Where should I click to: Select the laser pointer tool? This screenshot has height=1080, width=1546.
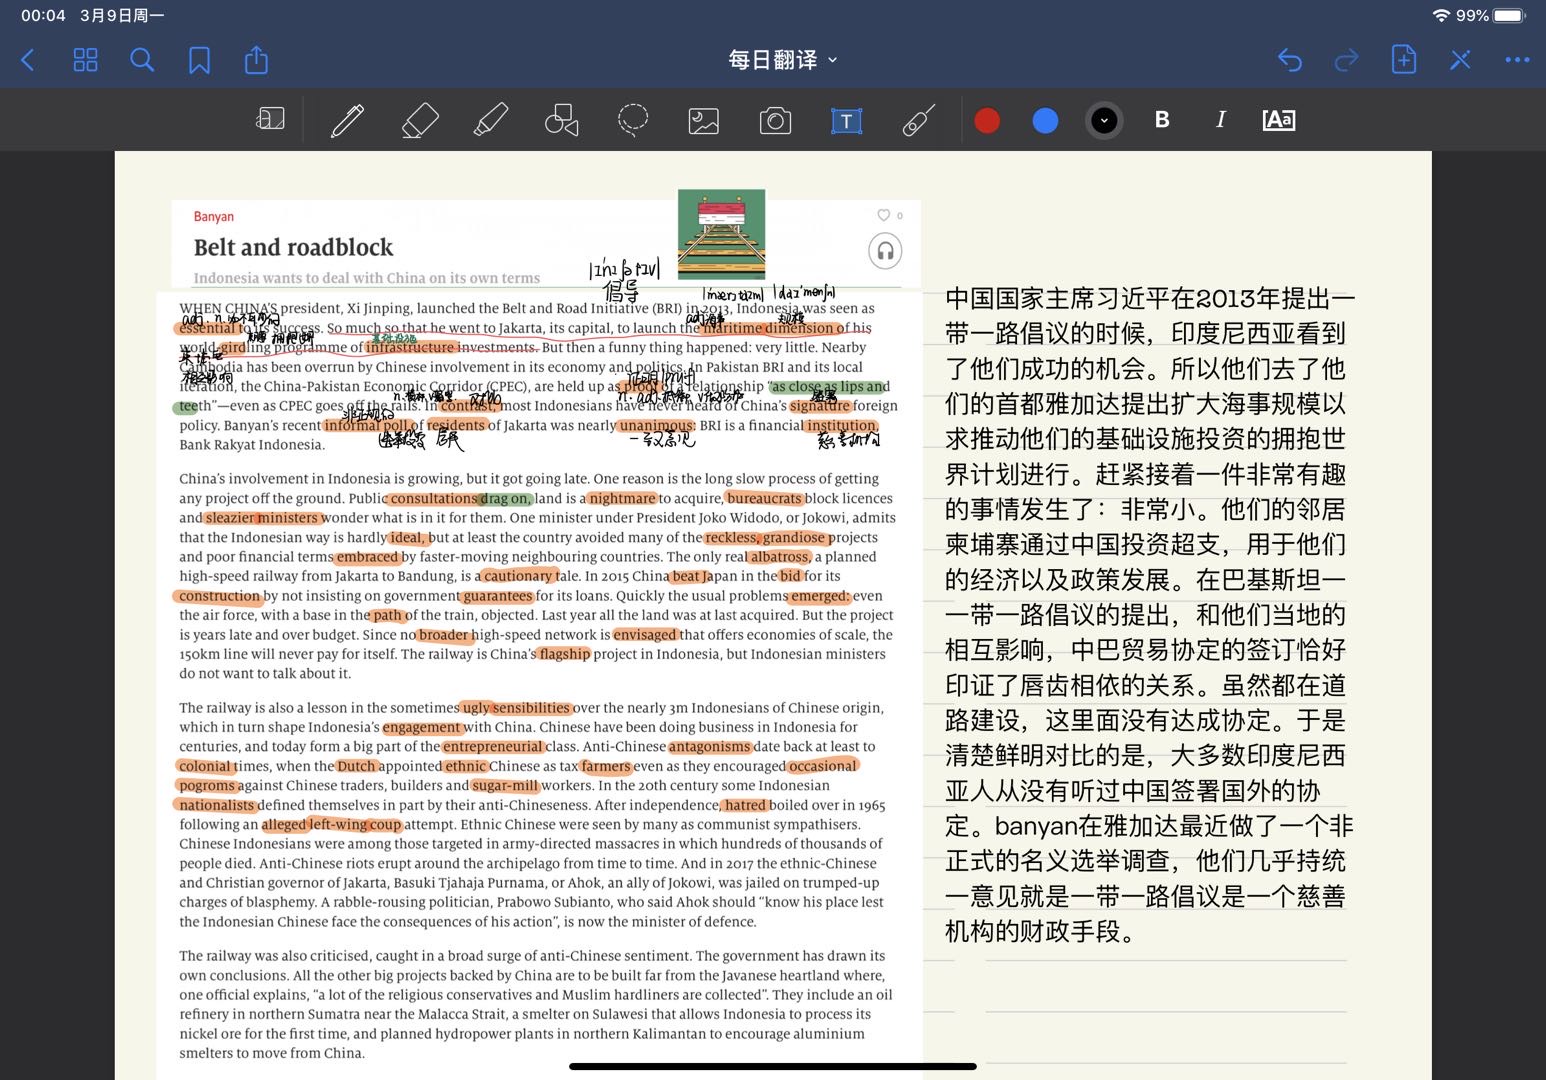[918, 120]
